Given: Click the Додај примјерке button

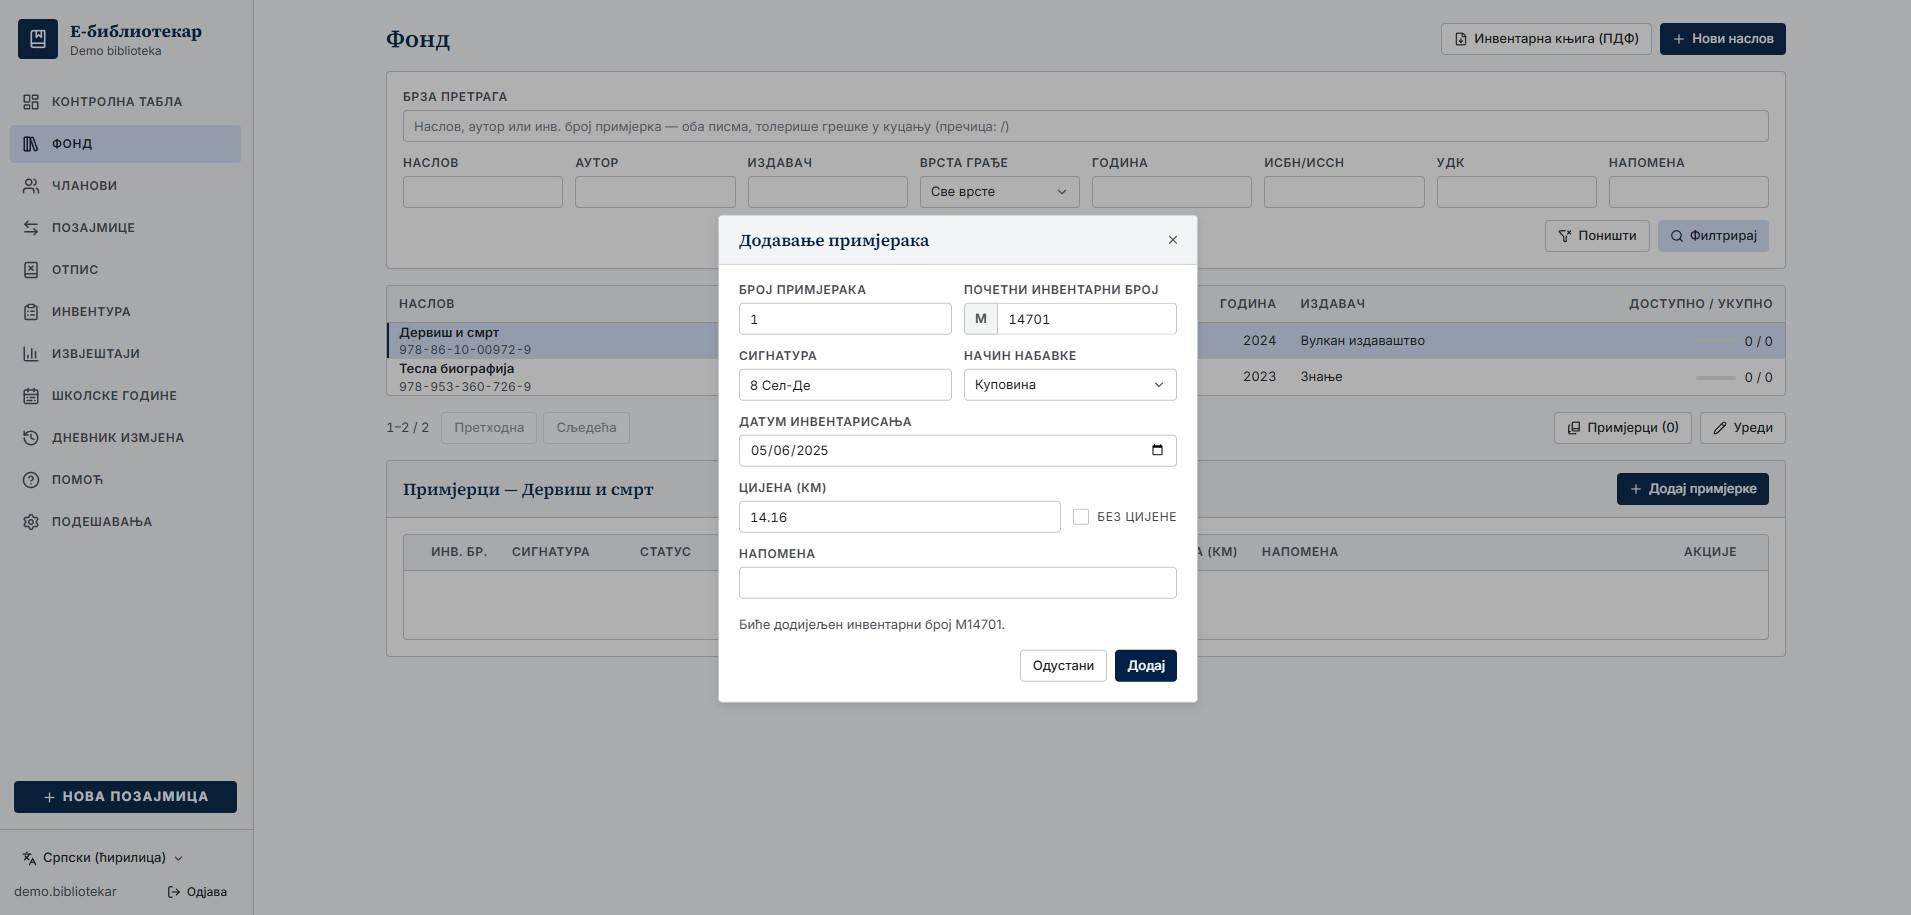Looking at the screenshot, I should [1692, 489].
